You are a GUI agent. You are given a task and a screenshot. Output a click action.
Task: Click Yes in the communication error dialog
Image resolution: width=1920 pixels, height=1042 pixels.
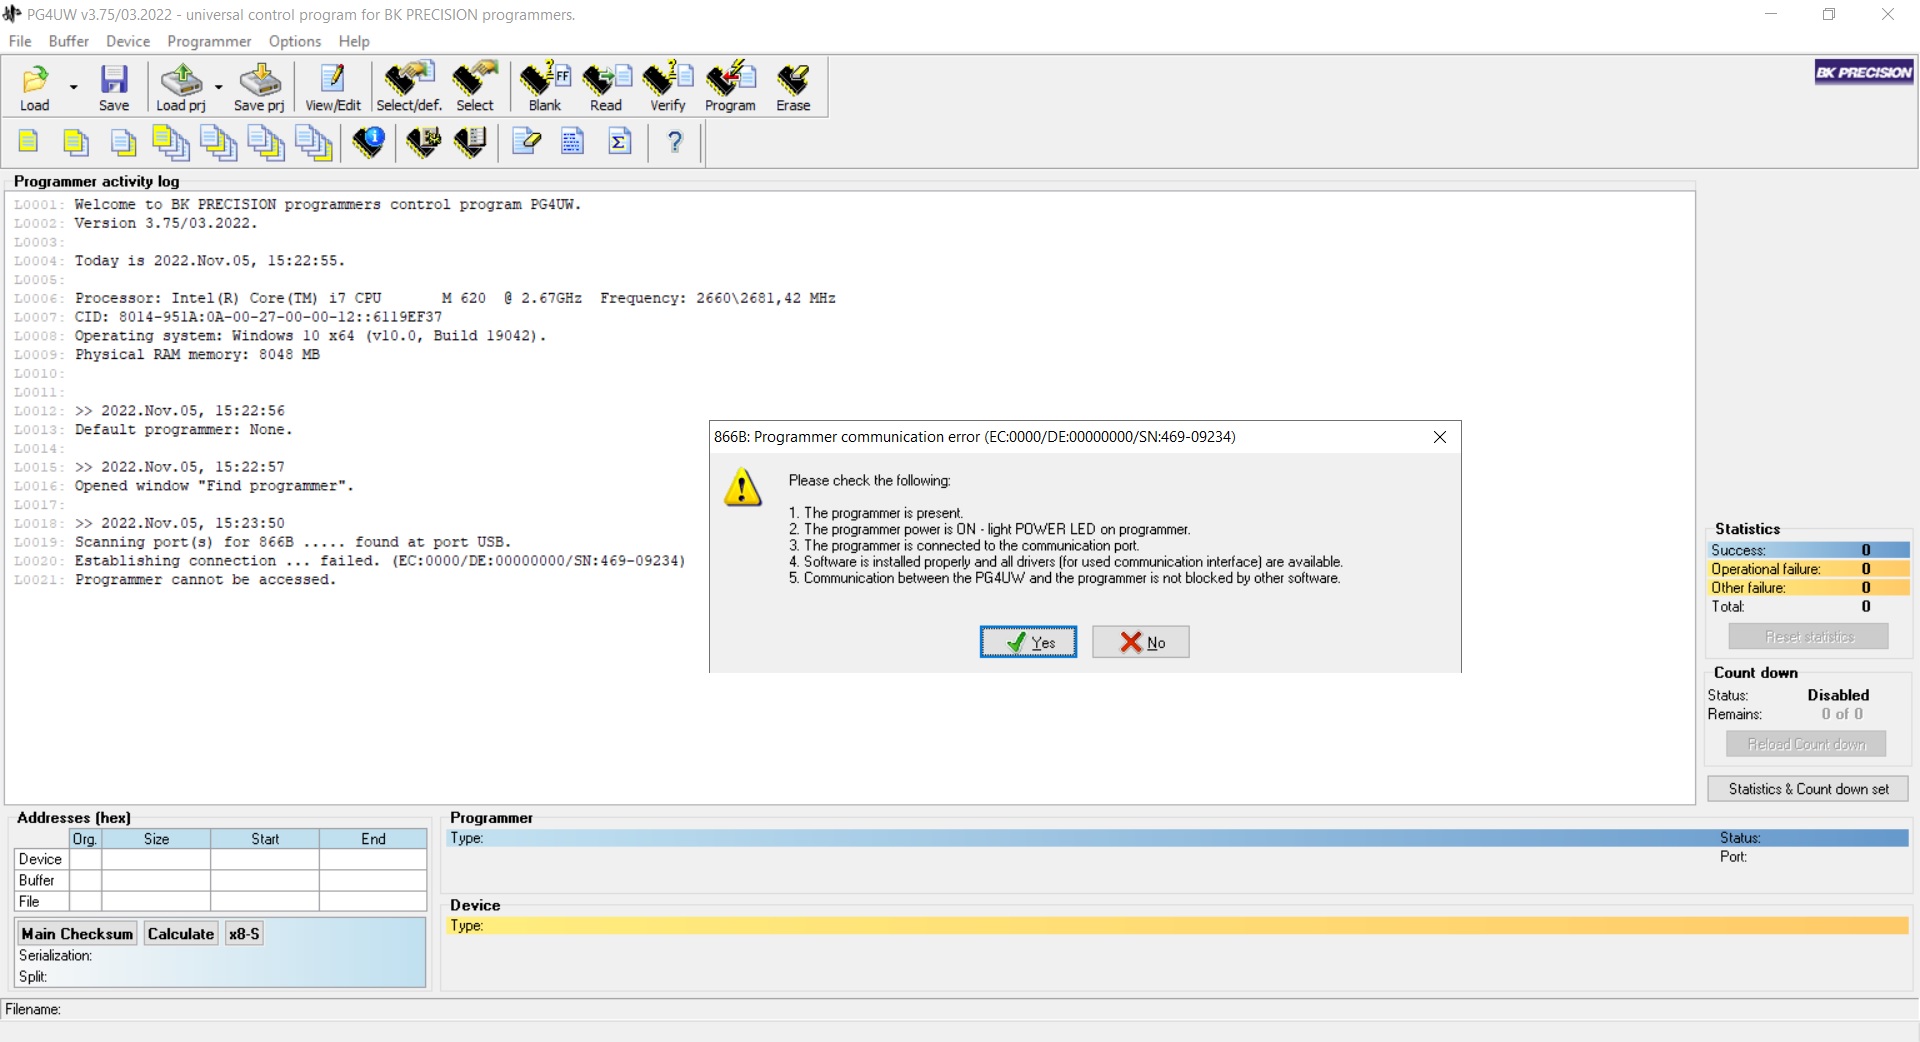pyautogui.click(x=1028, y=642)
